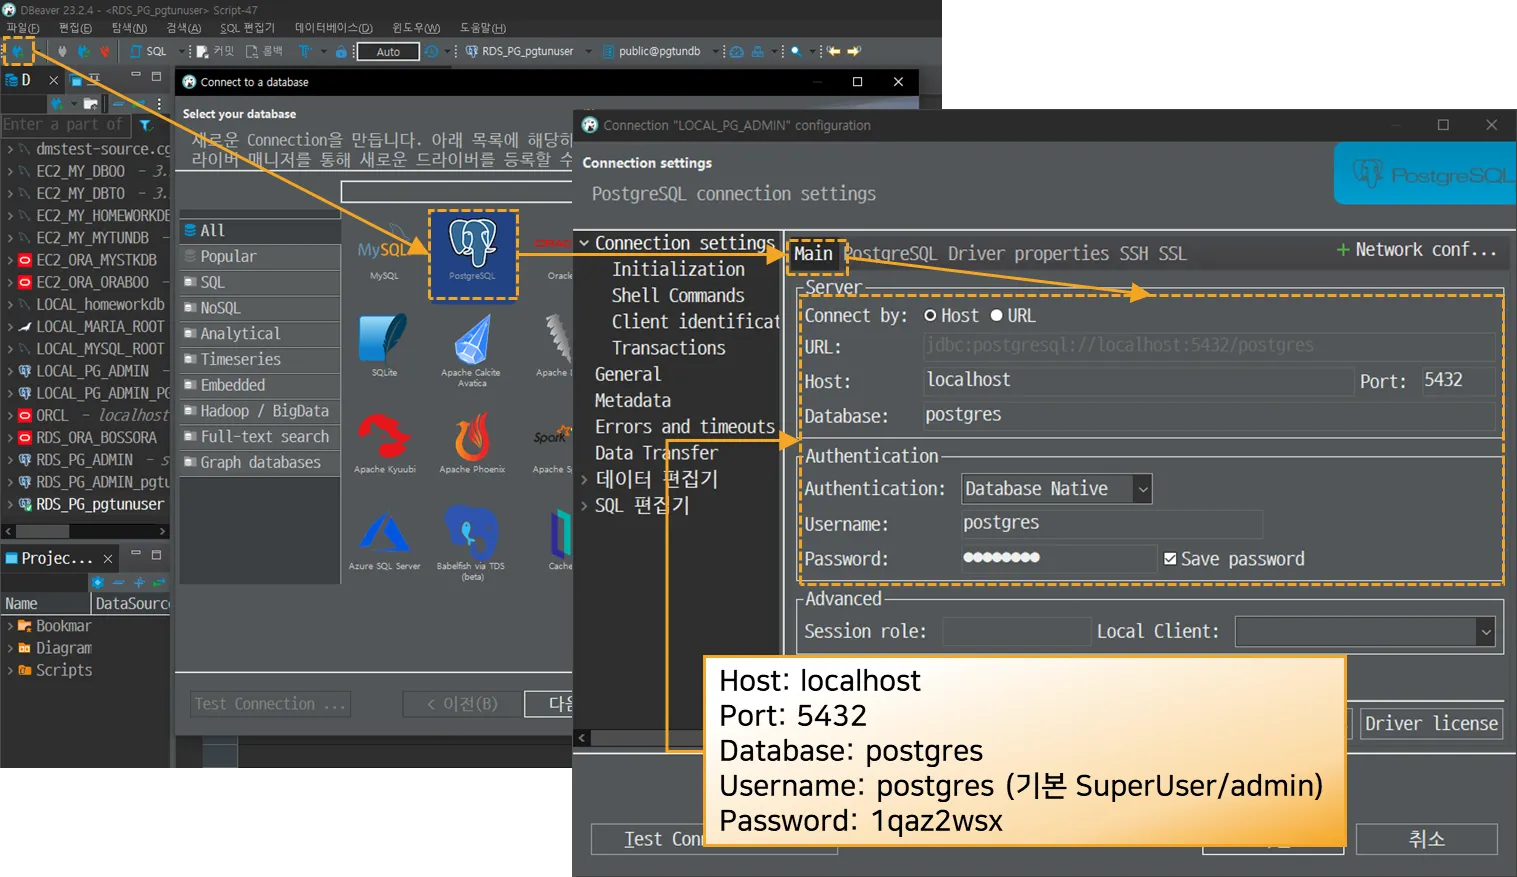Select the Babelfish via TDS driver
This screenshot has height=877, width=1517.
pyautogui.click(x=472, y=537)
